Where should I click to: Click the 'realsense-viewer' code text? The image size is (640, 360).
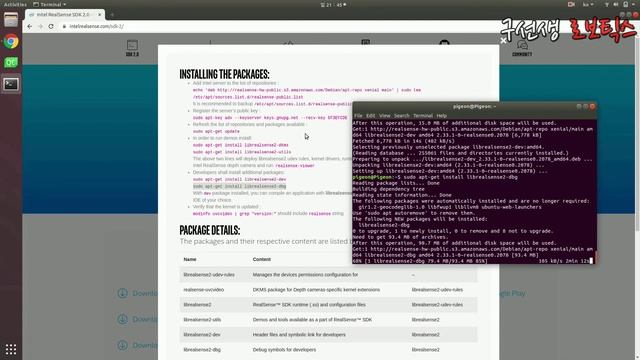click(295, 166)
